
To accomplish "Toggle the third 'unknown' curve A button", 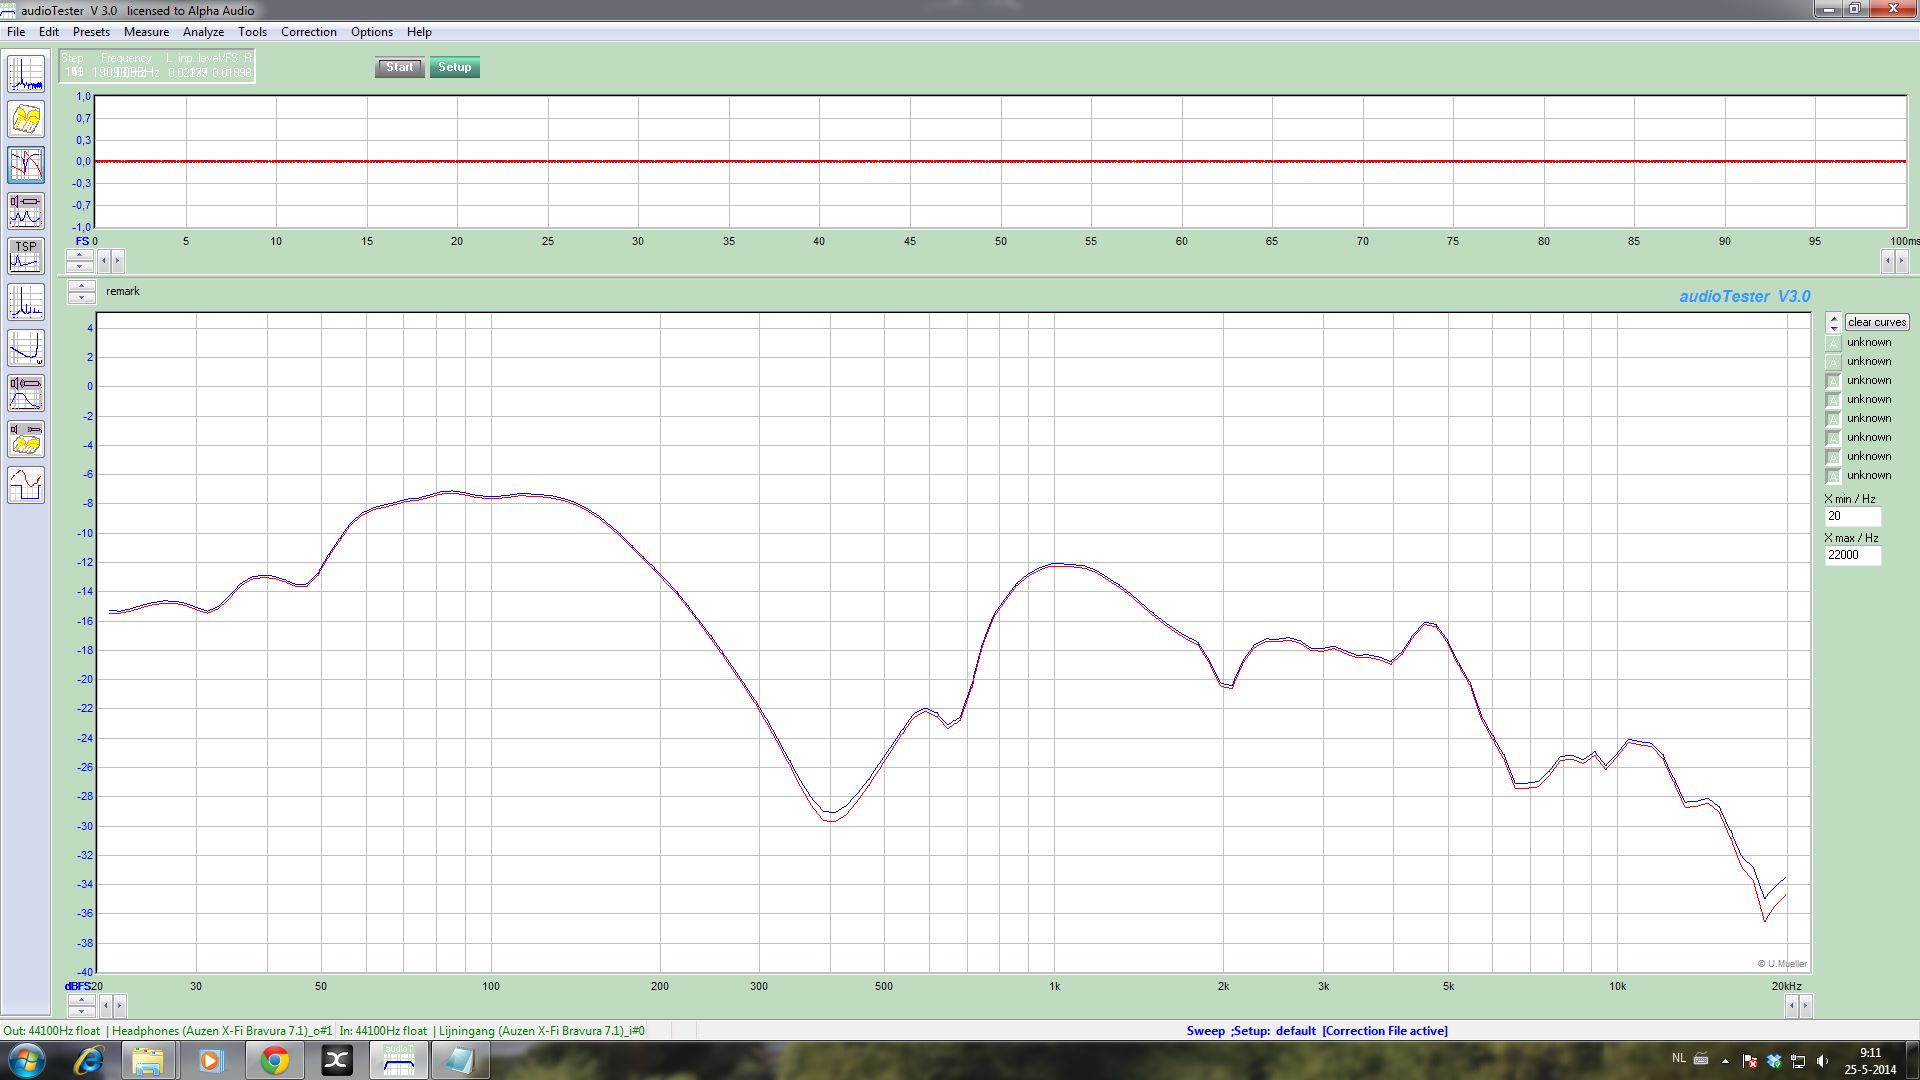I will 1833,381.
